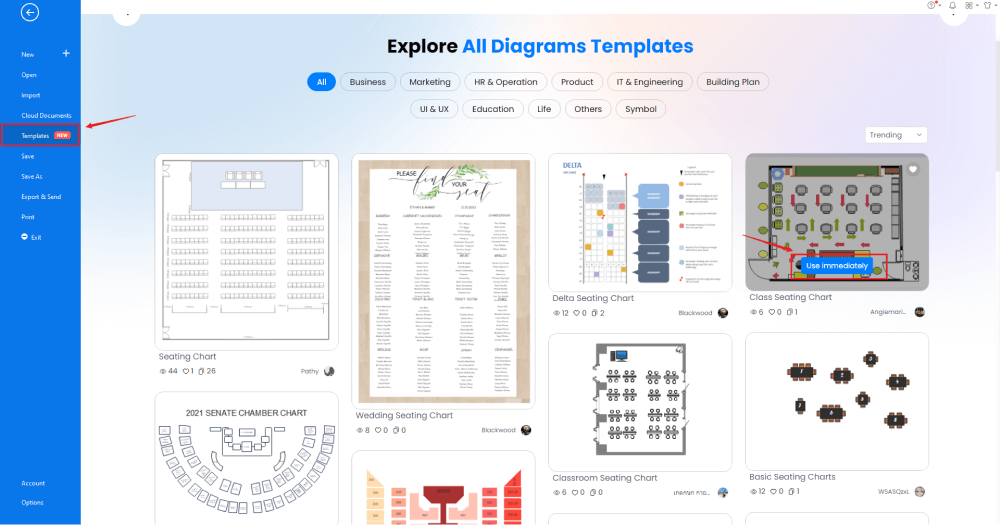Open the notifications bell
Screen dimensions: 1000x525
(x=952, y=5)
